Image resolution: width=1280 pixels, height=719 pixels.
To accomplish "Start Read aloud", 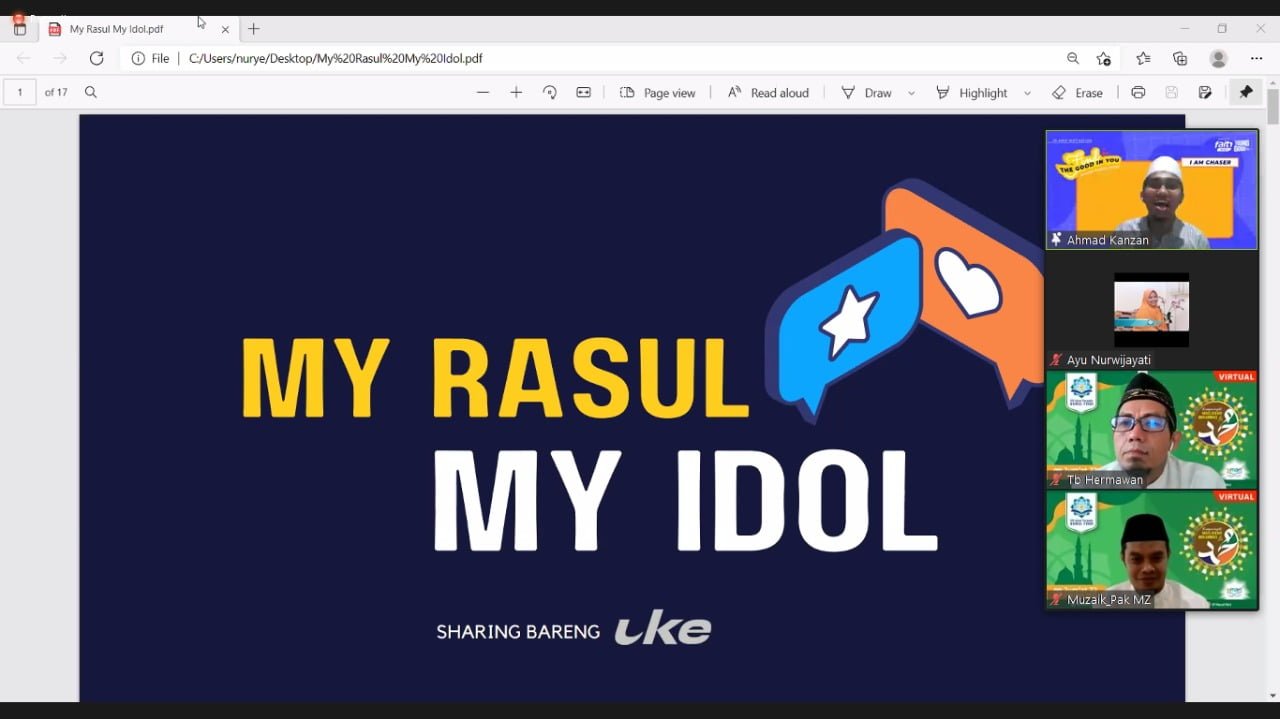I will (767, 92).
